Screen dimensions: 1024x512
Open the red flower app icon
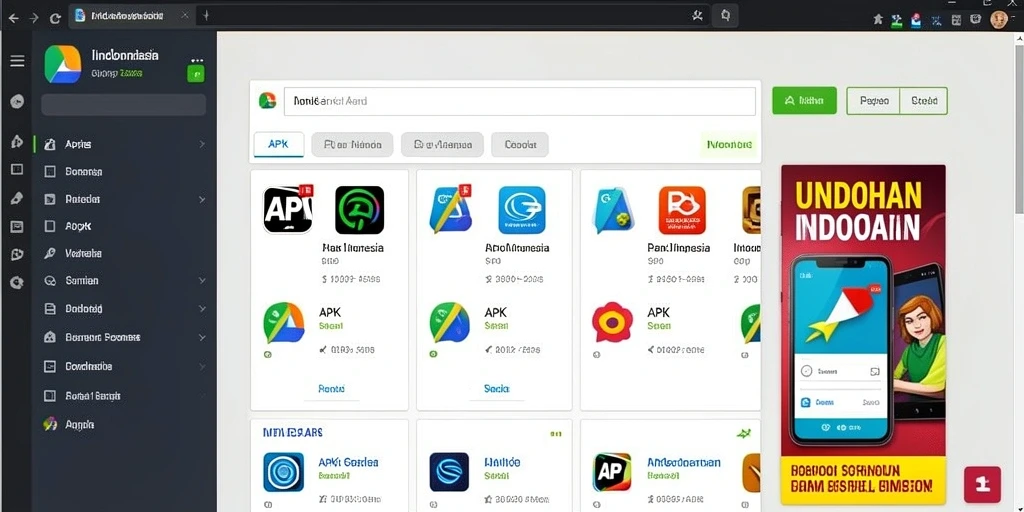[x=613, y=321]
